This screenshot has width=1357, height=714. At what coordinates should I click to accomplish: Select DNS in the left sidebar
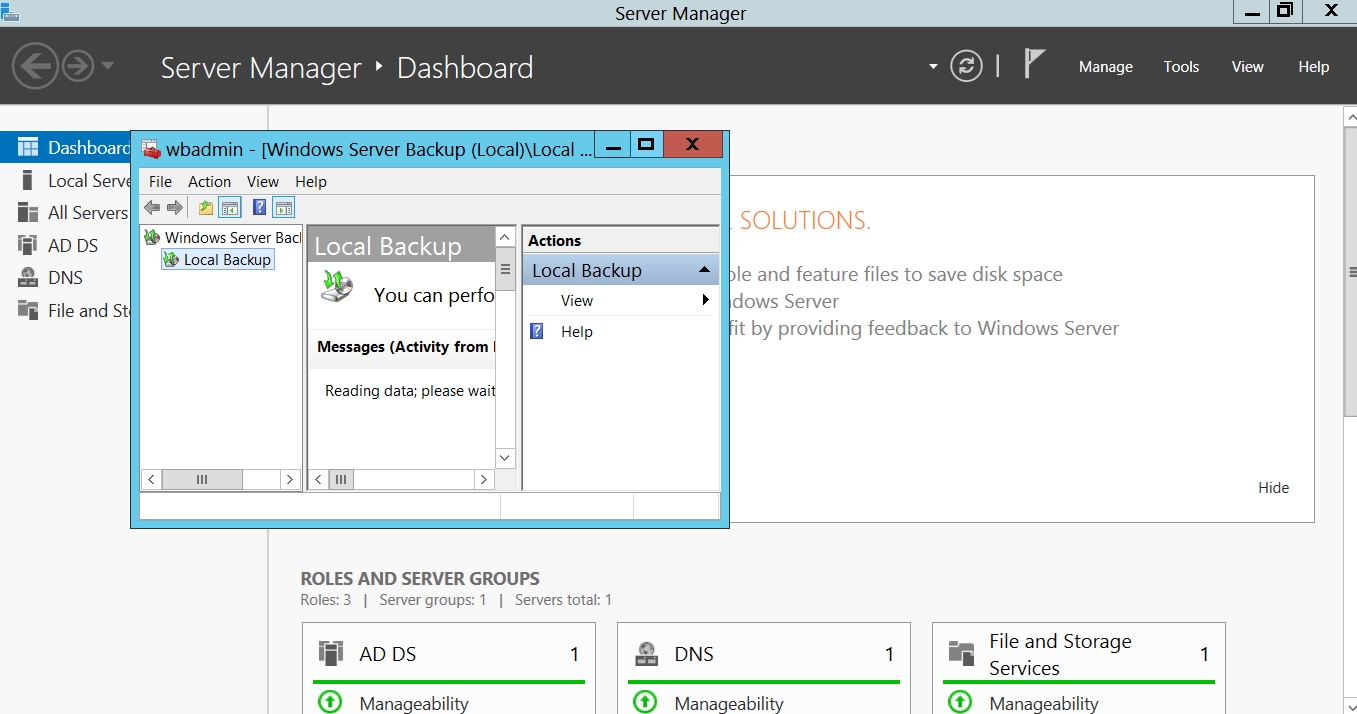pyautogui.click(x=65, y=278)
